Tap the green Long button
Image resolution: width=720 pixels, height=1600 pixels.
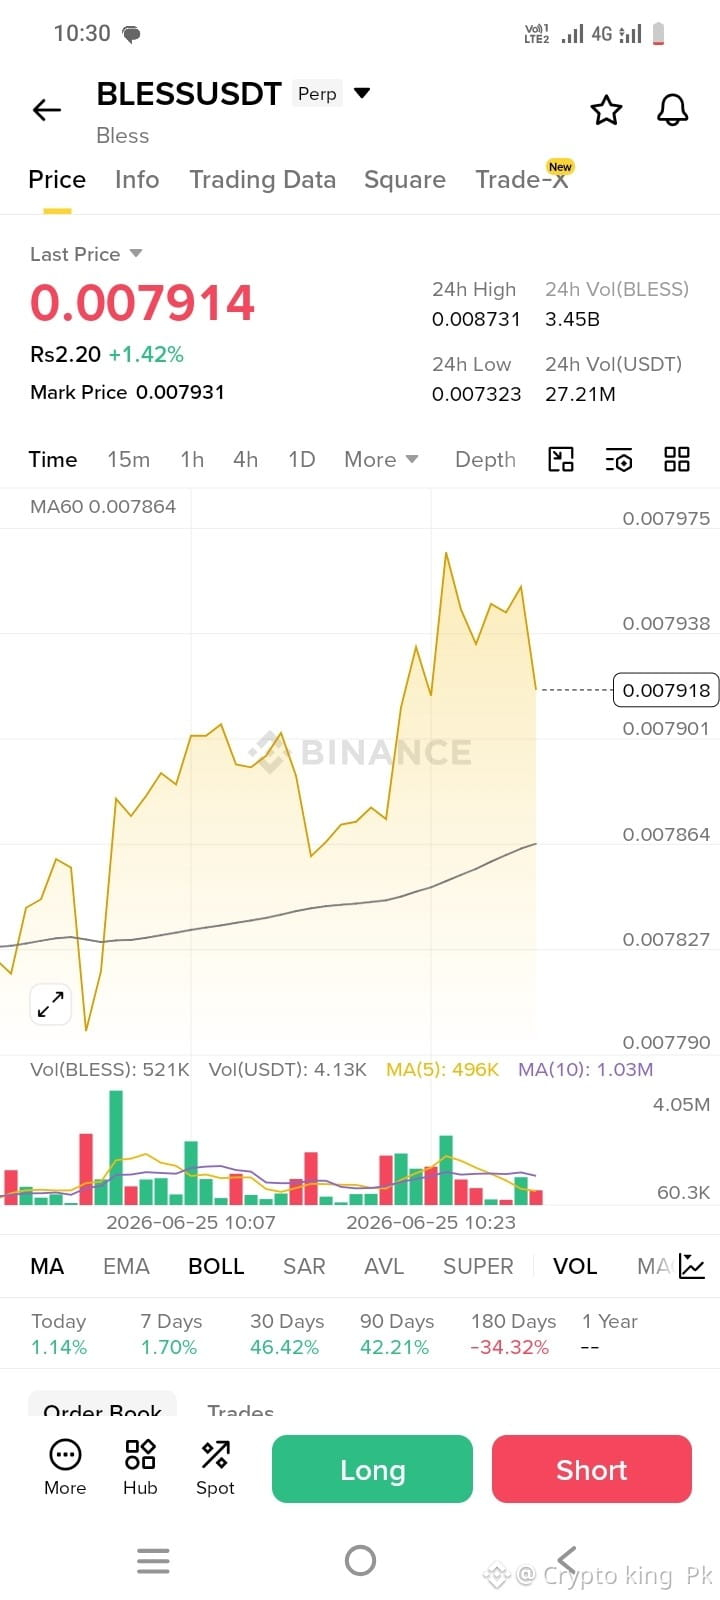tap(372, 1469)
